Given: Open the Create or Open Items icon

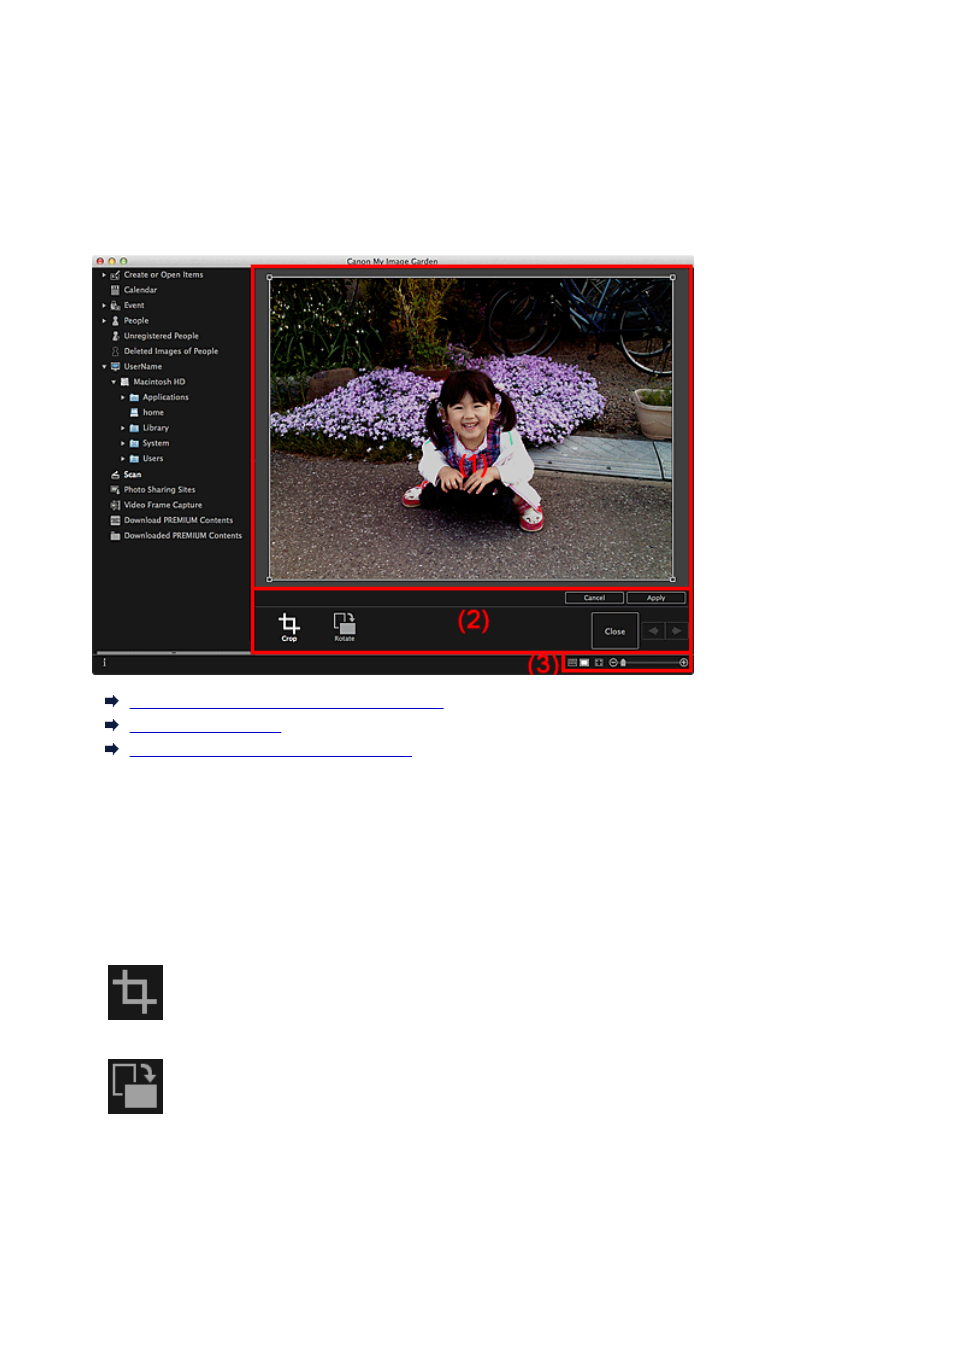Looking at the screenshot, I should 115,275.
